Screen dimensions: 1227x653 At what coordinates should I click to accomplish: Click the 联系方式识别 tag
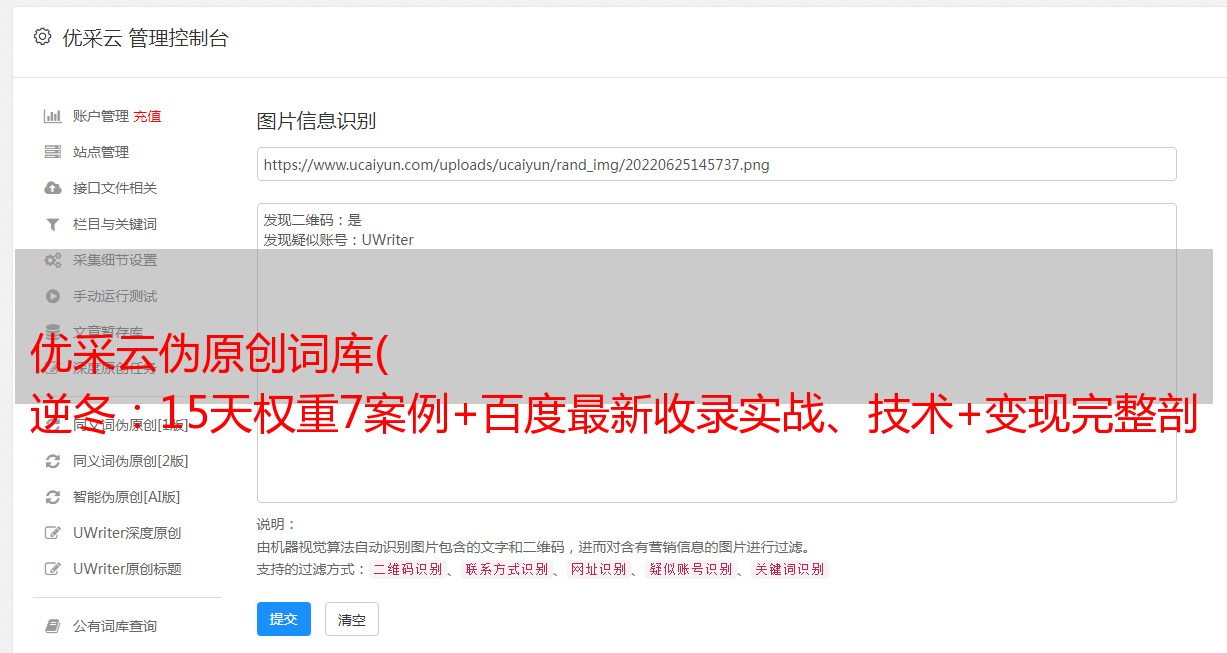pos(506,569)
